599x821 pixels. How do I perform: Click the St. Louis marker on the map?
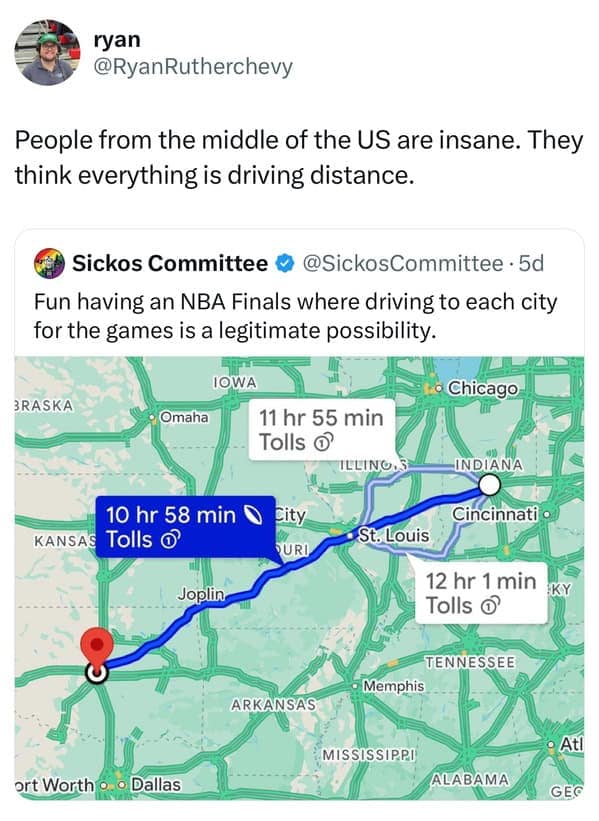(x=350, y=535)
